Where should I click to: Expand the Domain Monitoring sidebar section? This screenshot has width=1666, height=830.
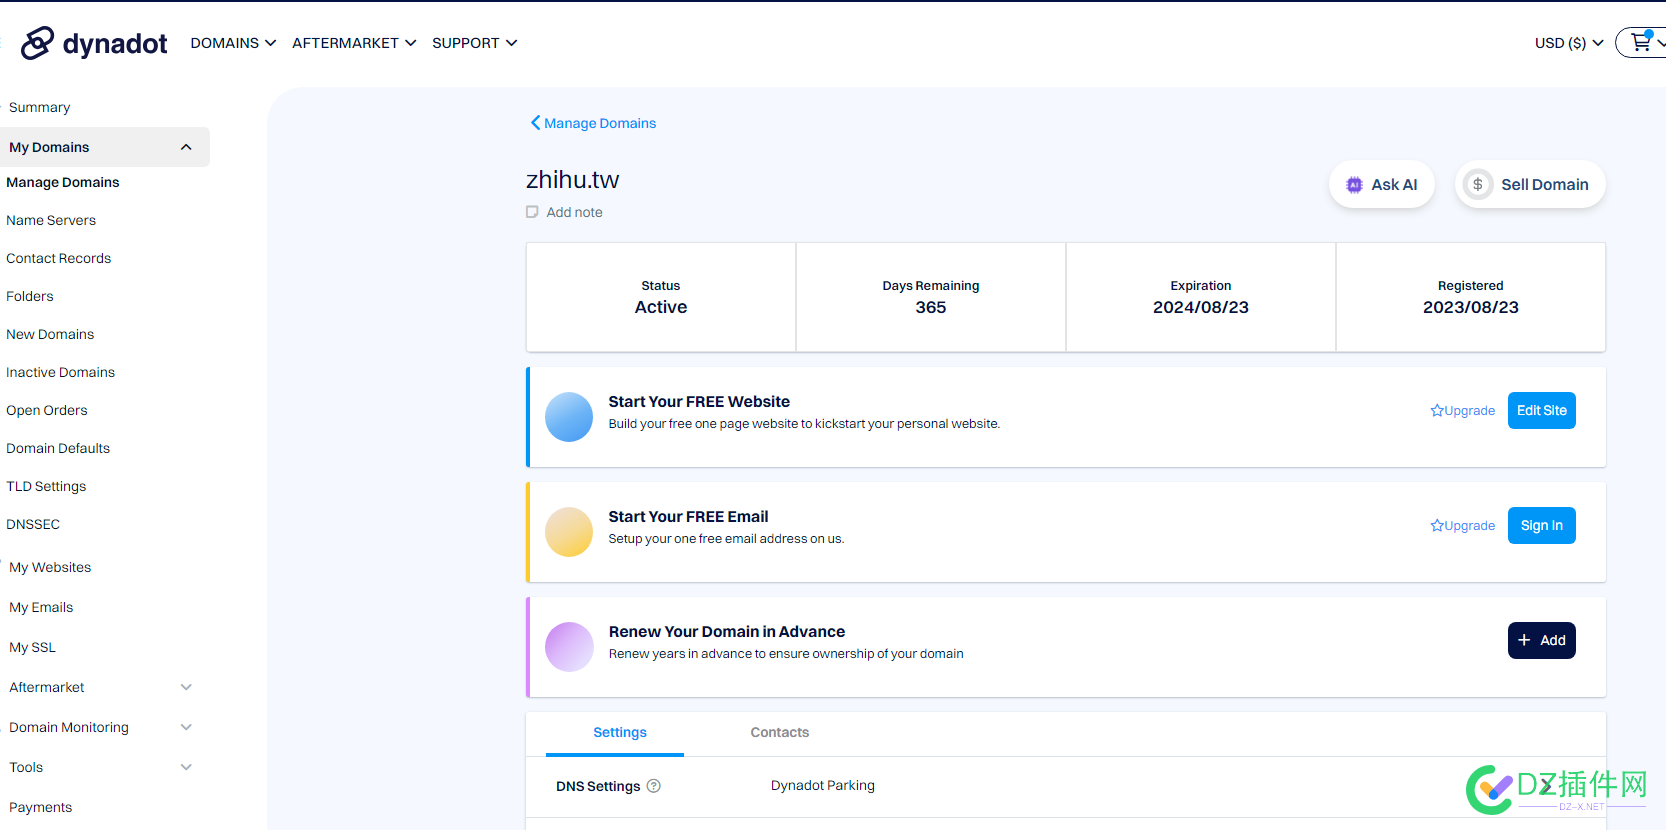(186, 727)
